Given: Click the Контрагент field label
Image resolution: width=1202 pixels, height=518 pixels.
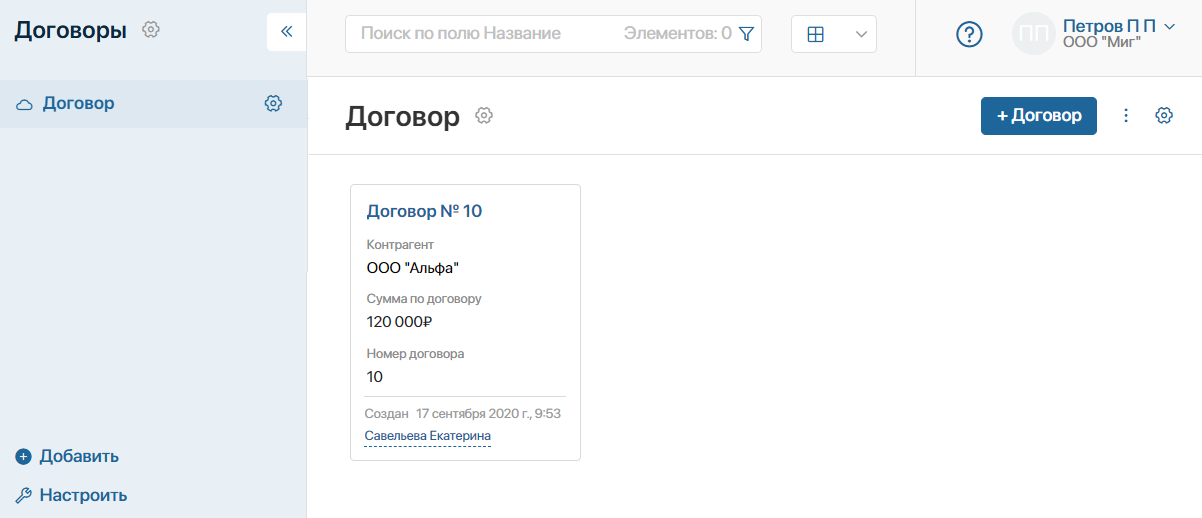Looking at the screenshot, I should pyautogui.click(x=401, y=245).
